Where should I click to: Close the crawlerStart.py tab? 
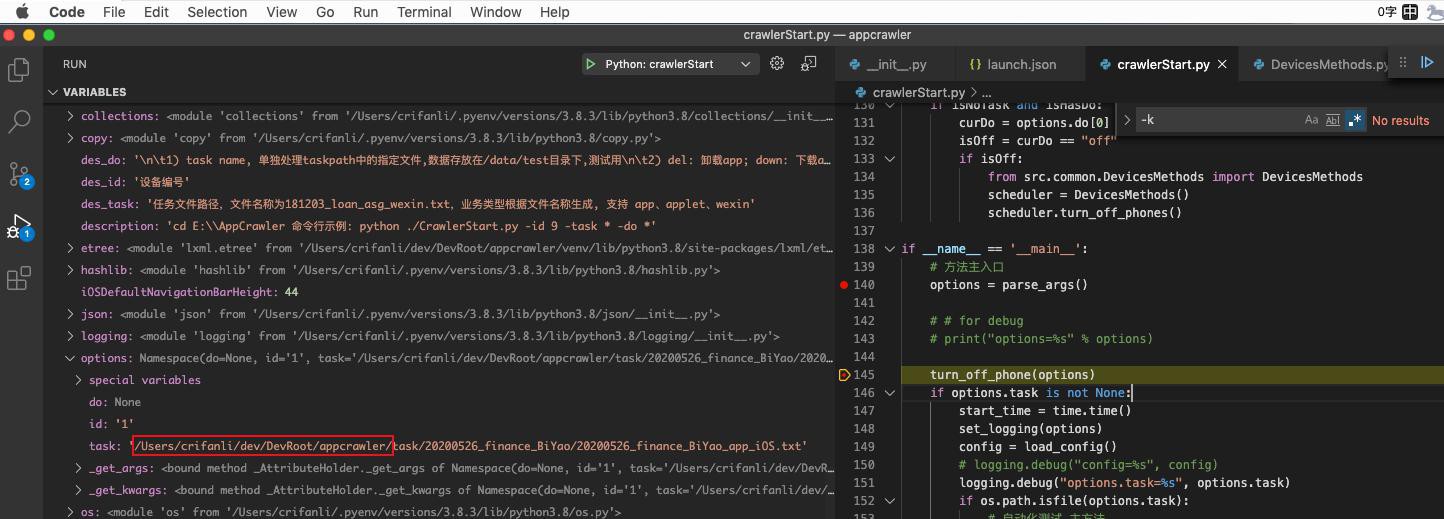pyautogui.click(x=1222, y=64)
